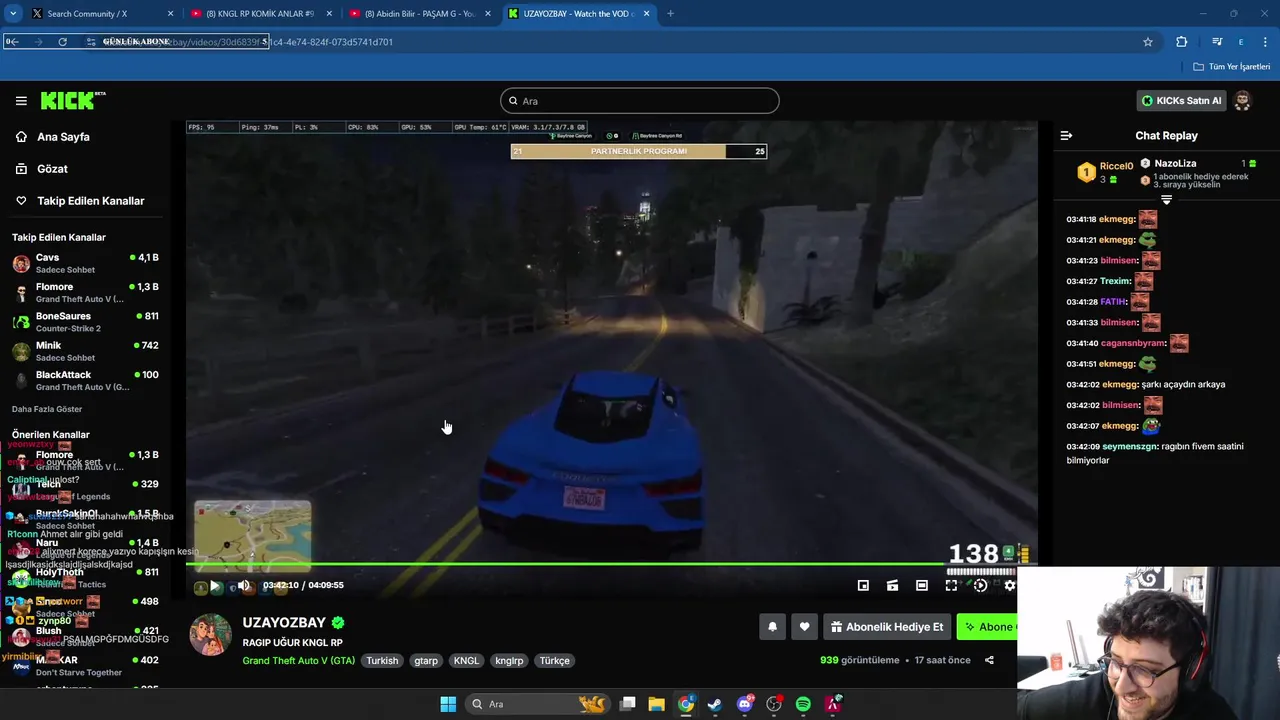Open Spotify from taskbar

(803, 704)
